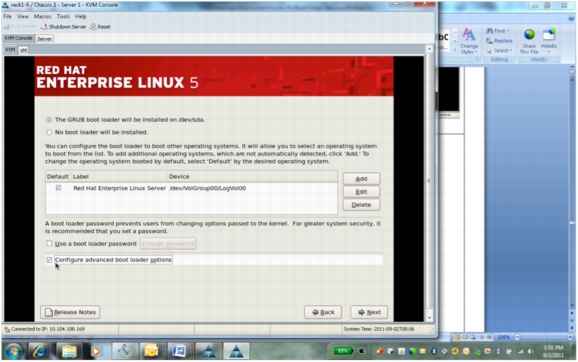Click the Edit button
This screenshot has width=578, height=362.
tap(361, 192)
